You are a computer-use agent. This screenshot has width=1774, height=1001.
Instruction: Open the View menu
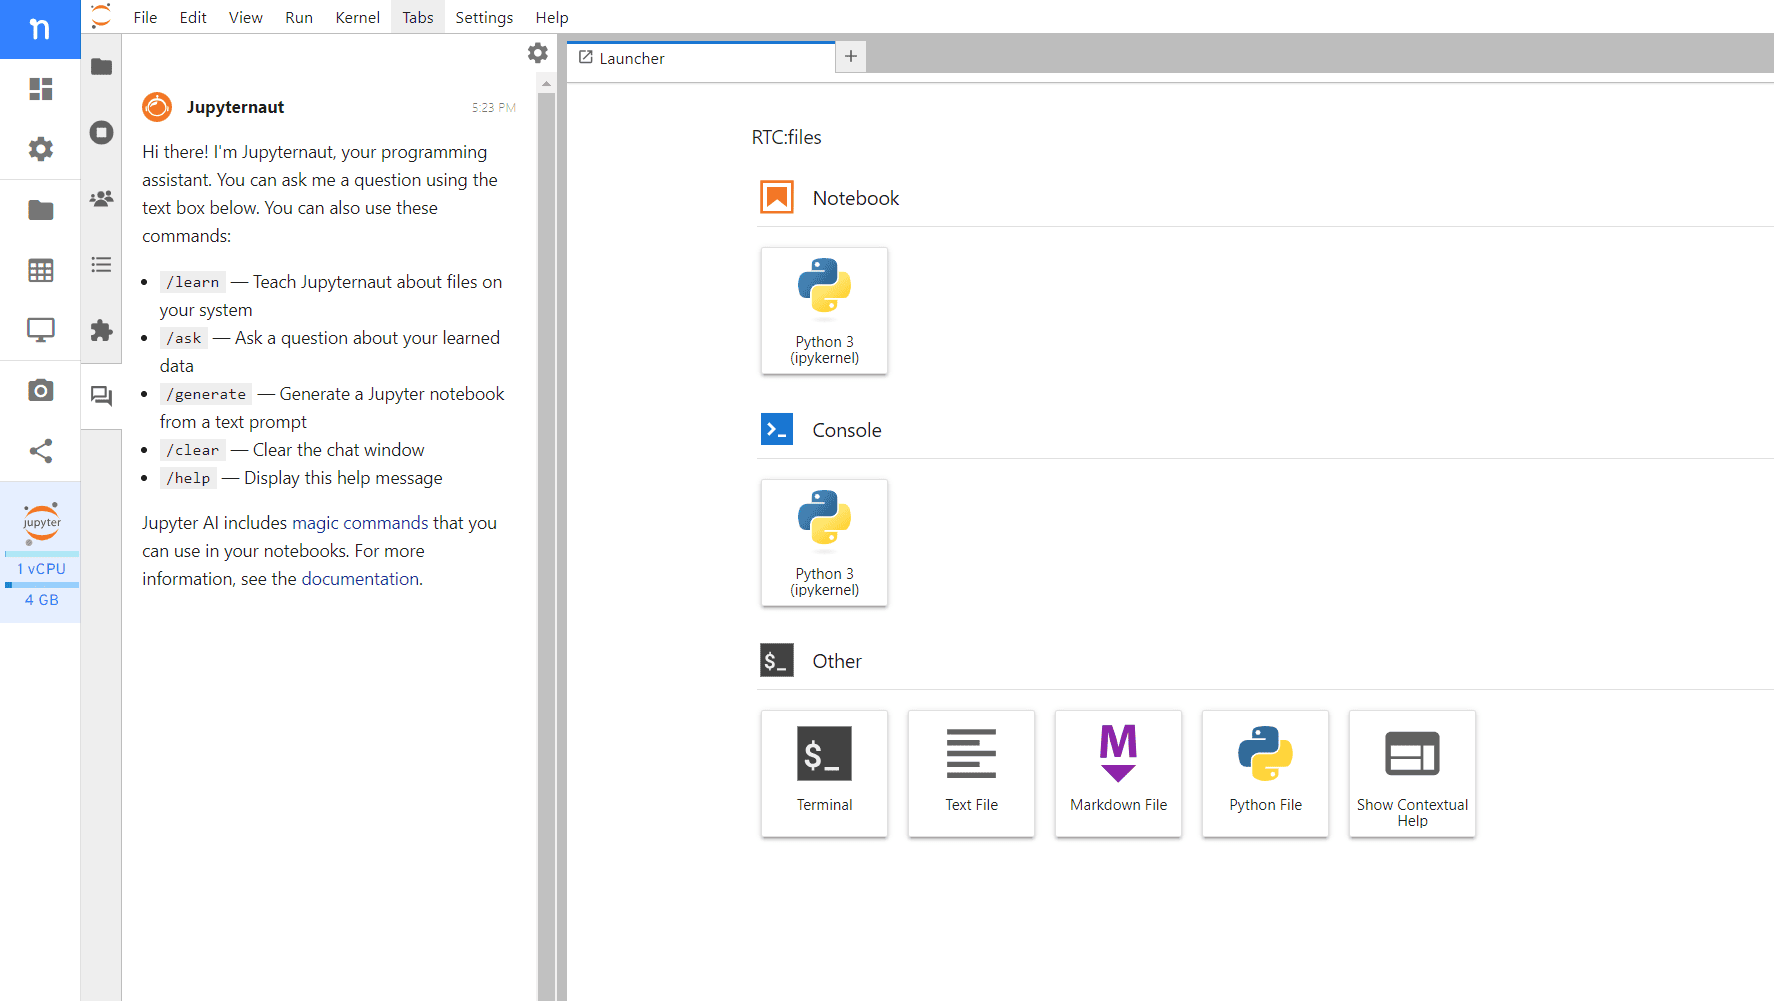click(246, 17)
